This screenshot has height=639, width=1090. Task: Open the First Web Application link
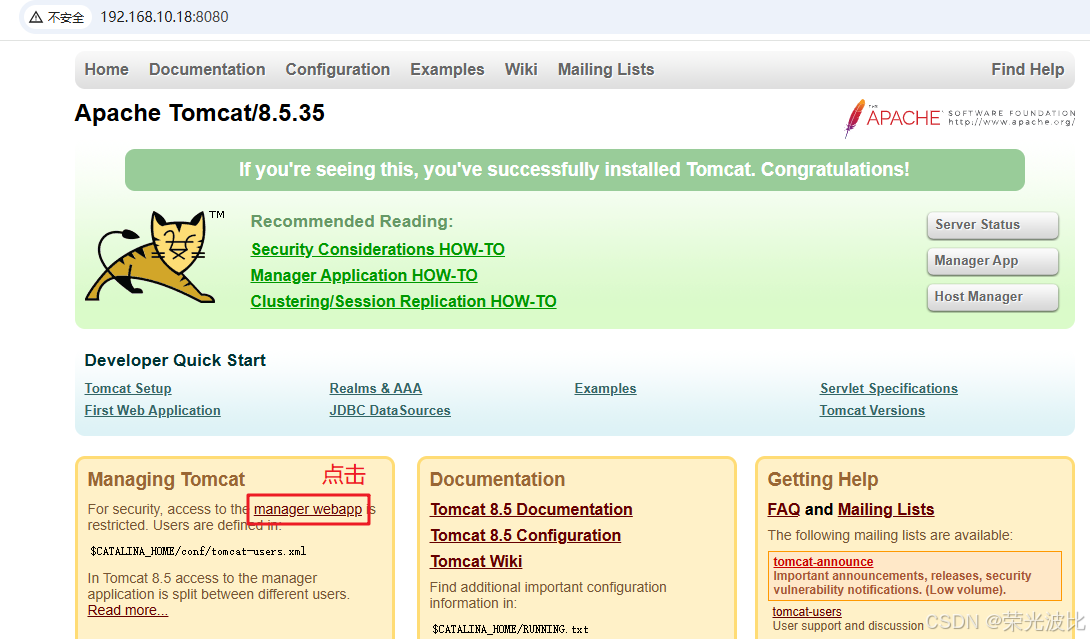152,411
